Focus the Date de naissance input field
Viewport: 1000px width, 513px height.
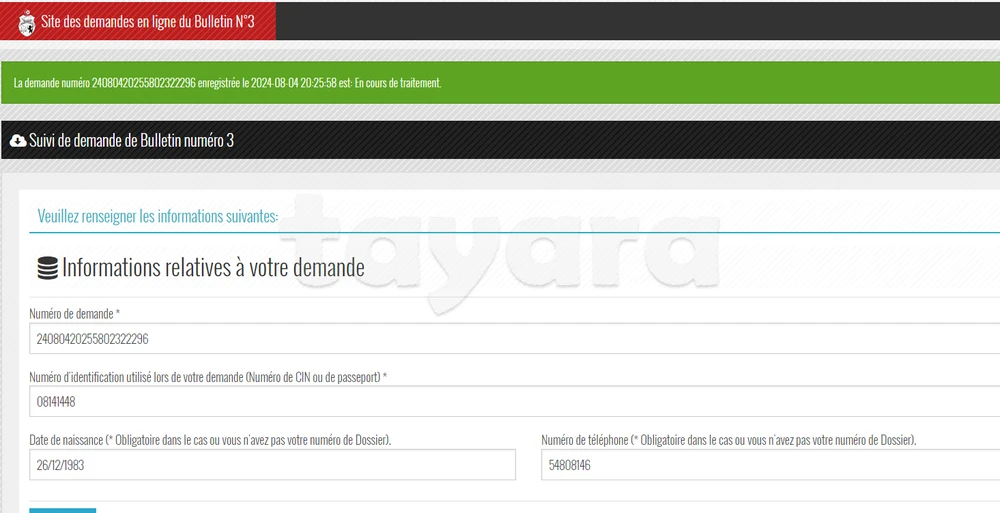click(272, 465)
